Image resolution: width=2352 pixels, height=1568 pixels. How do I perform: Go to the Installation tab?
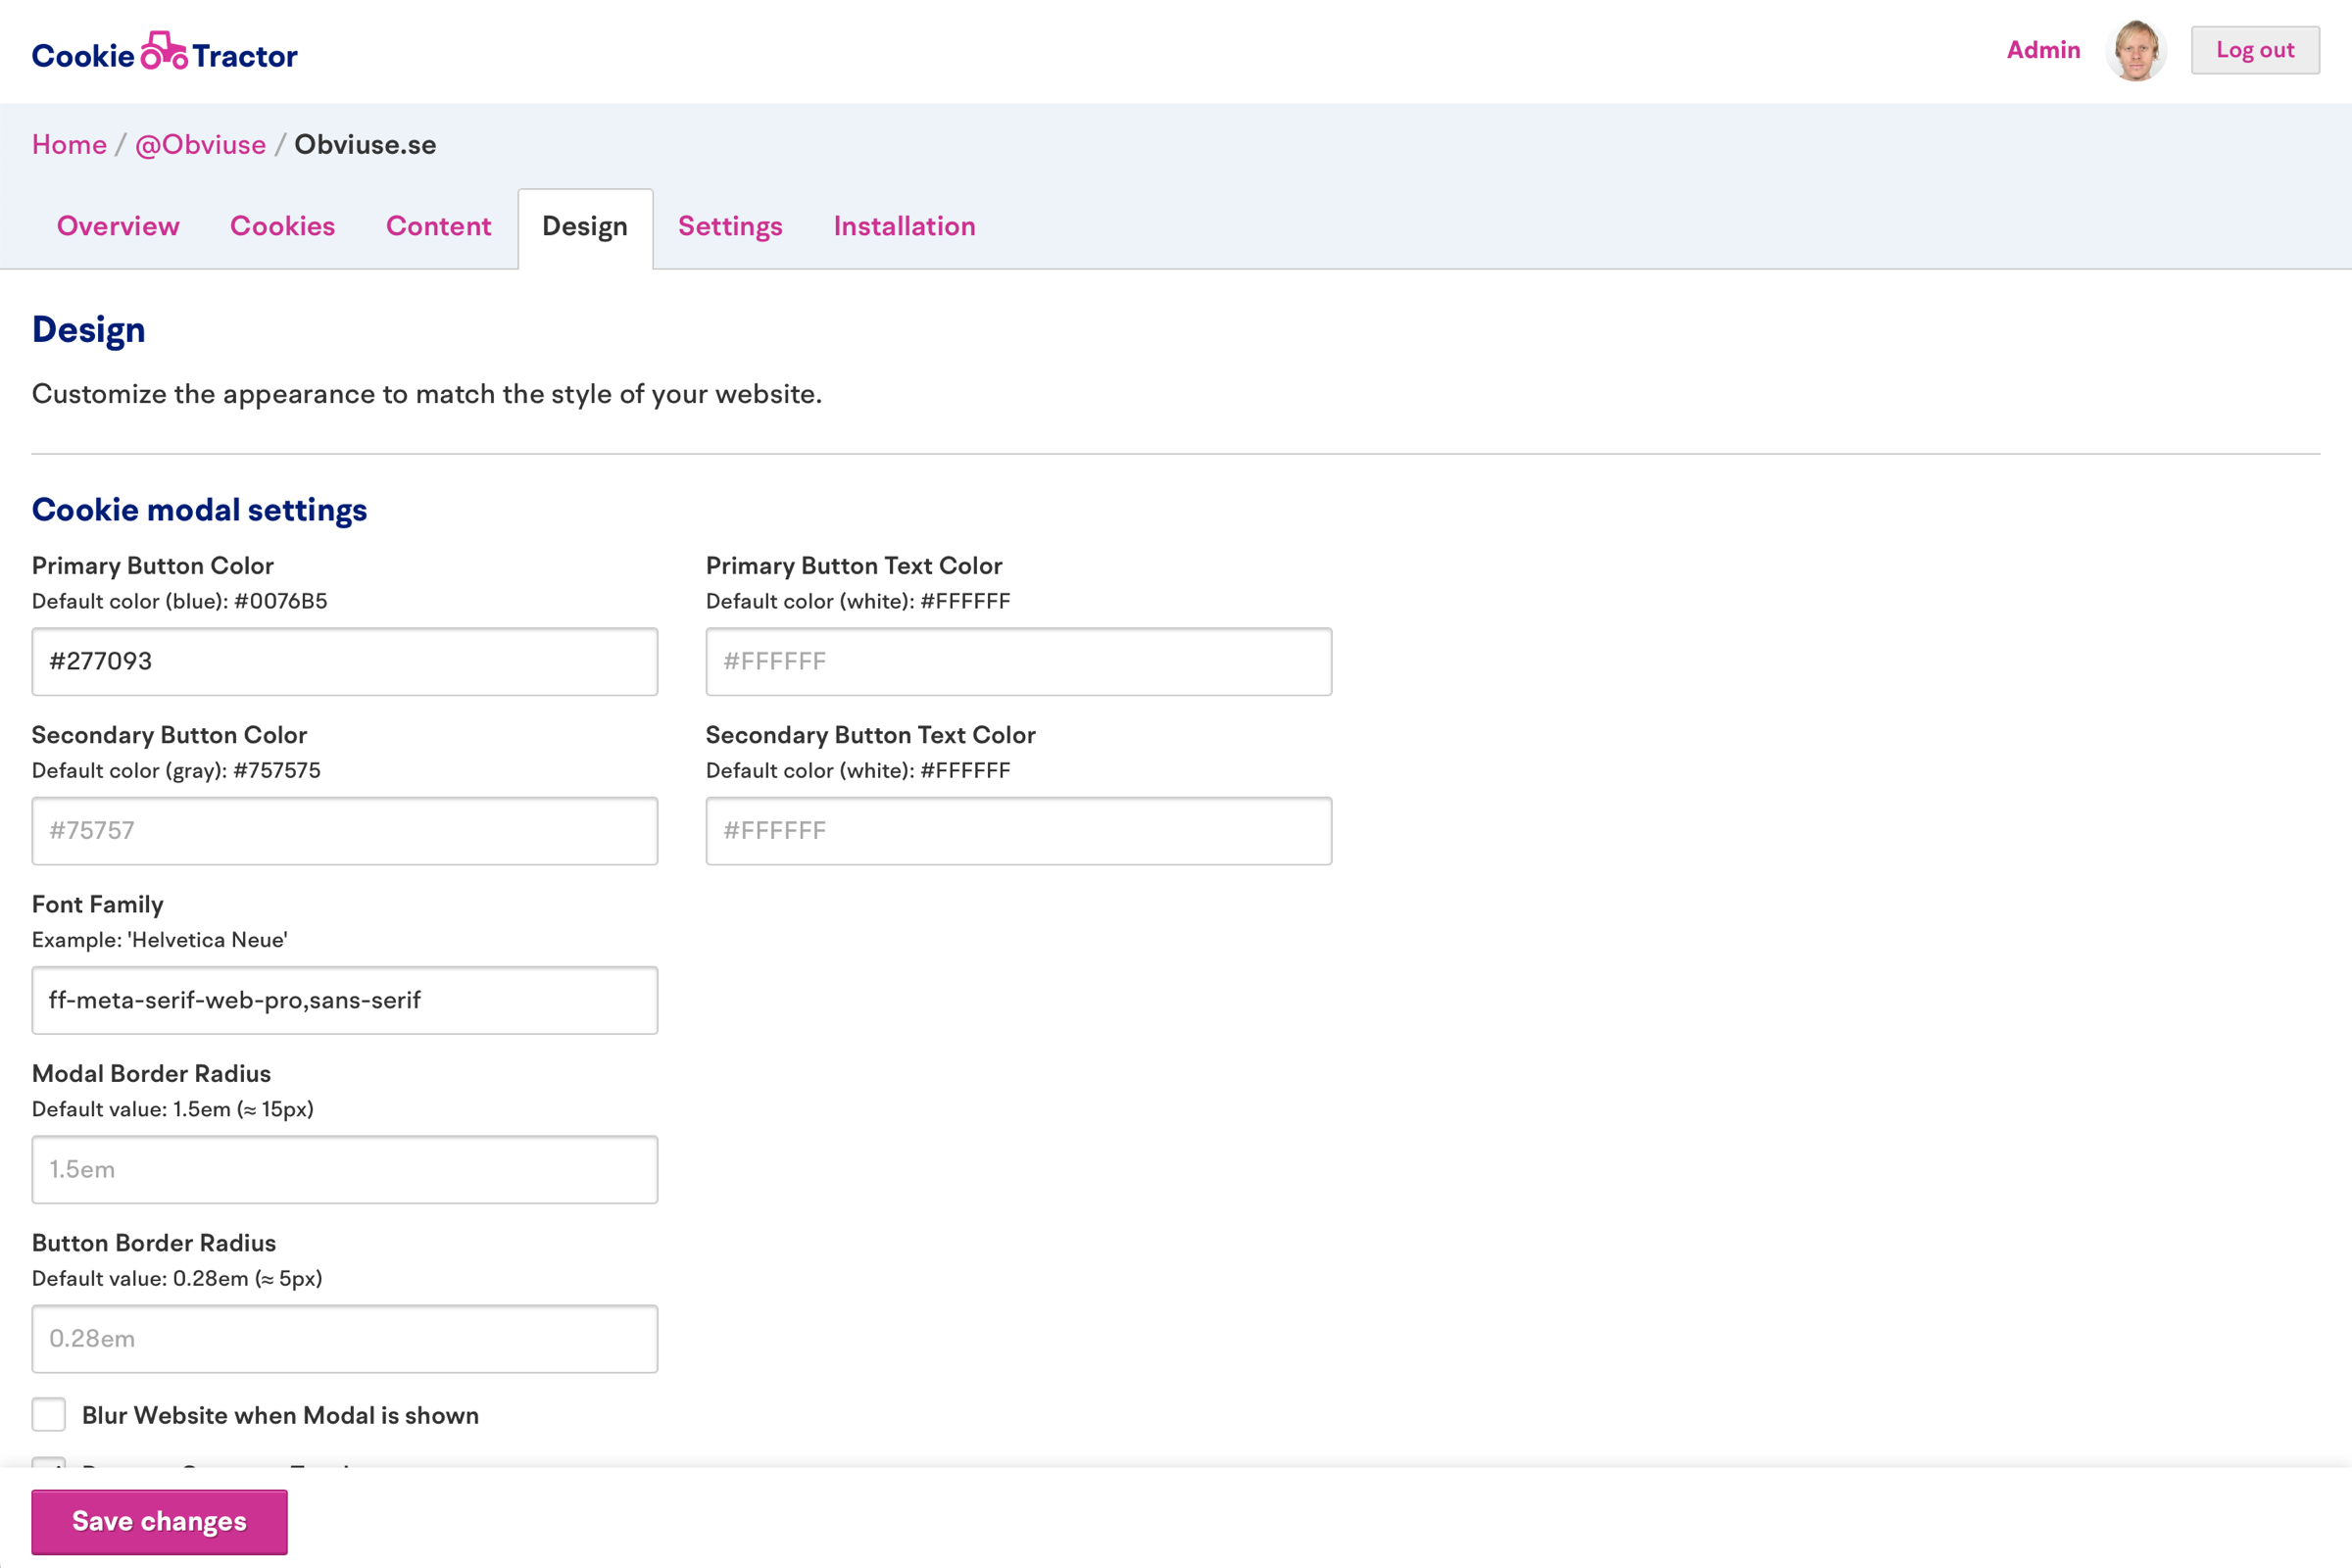[x=904, y=226]
